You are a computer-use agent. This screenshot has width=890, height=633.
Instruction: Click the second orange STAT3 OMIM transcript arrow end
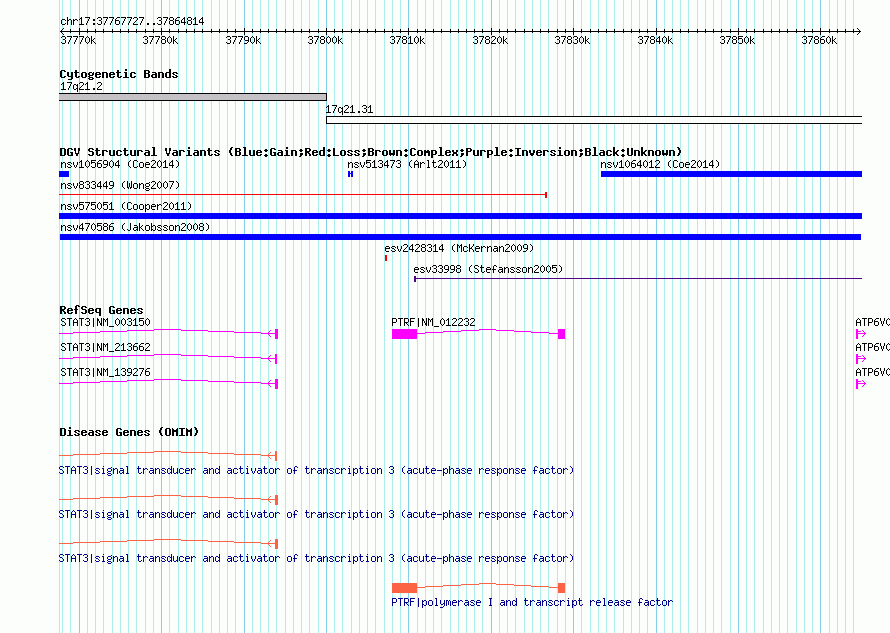(x=273, y=500)
